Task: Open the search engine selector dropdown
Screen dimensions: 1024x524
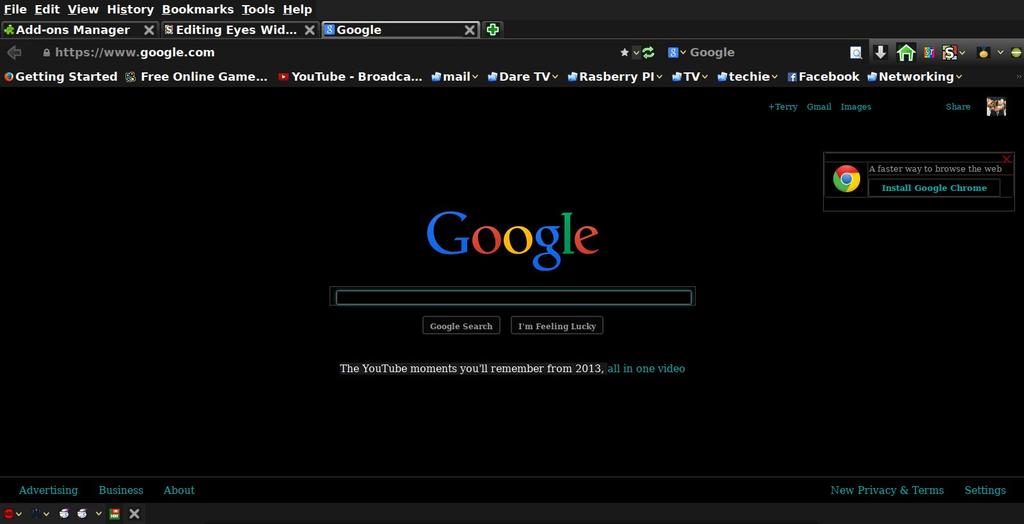Action: coord(683,52)
